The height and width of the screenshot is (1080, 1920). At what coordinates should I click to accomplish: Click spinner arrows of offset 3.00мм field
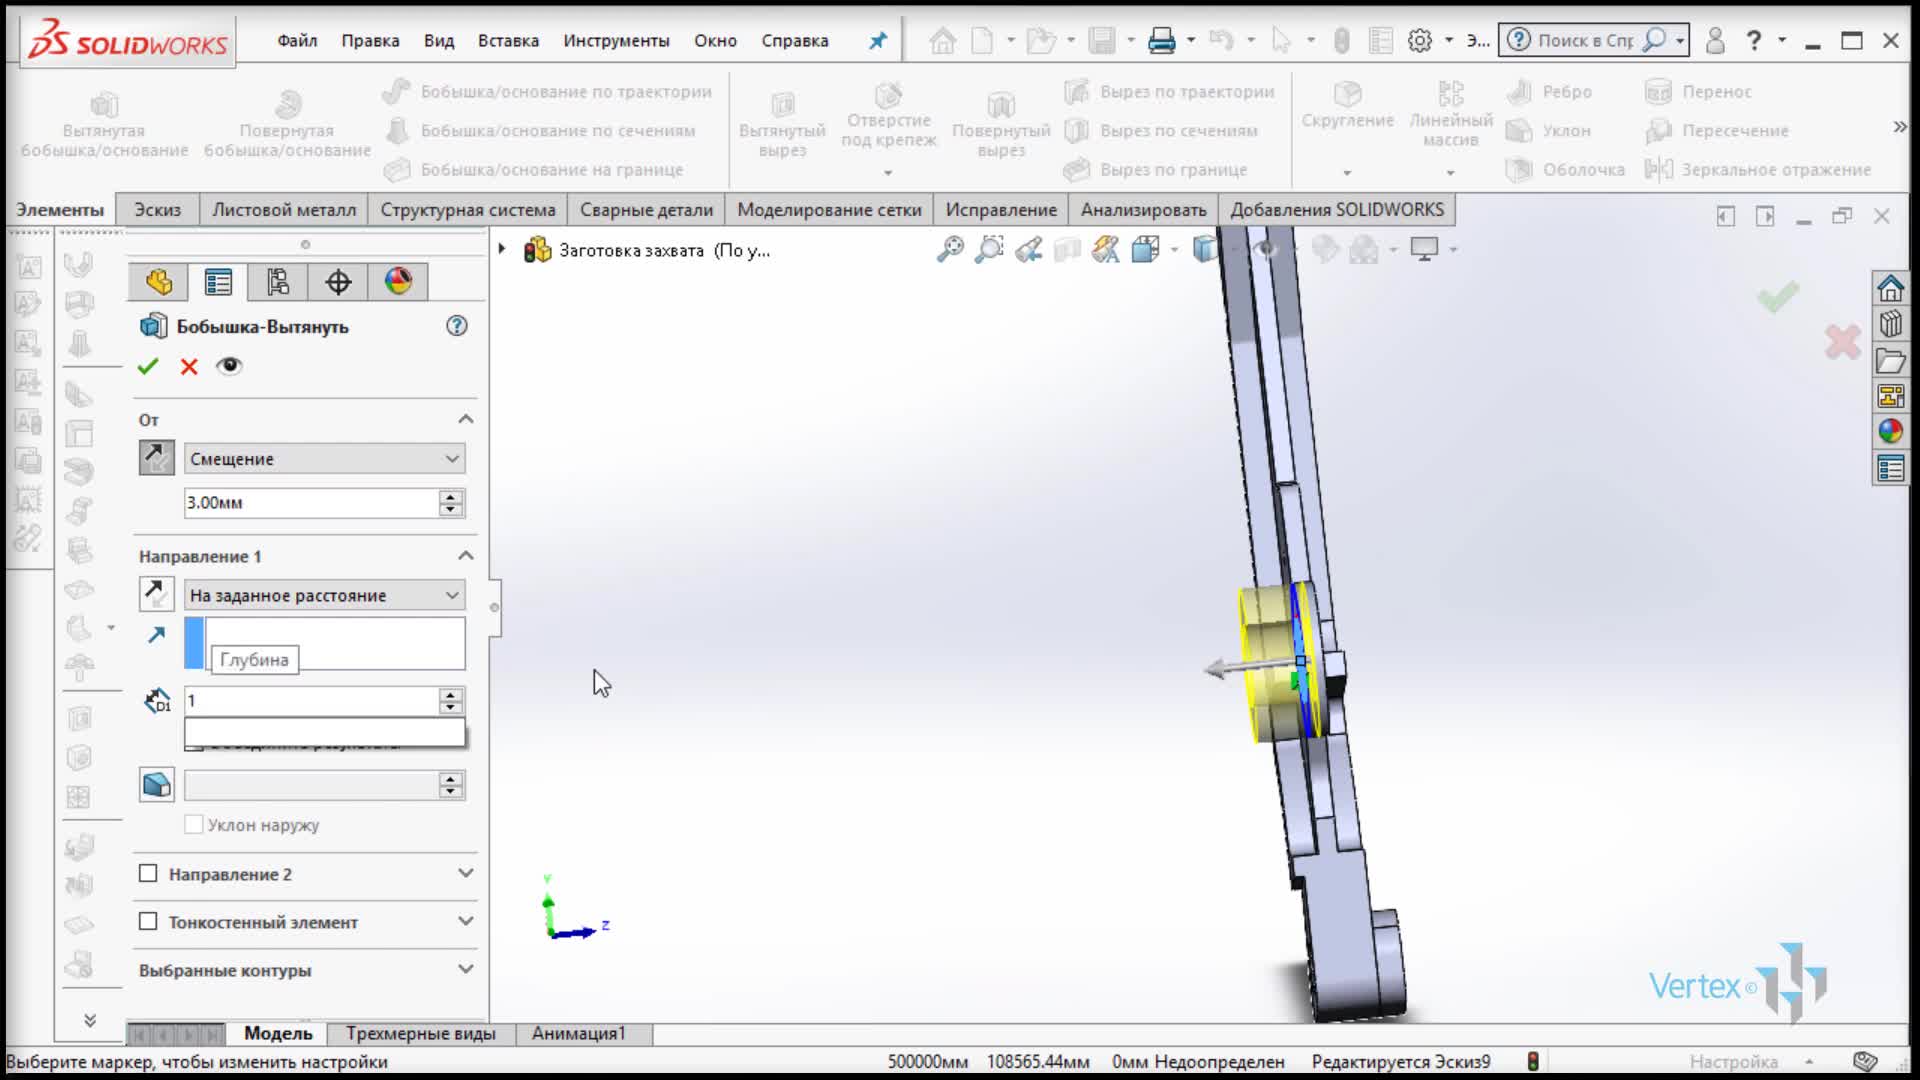coord(451,502)
